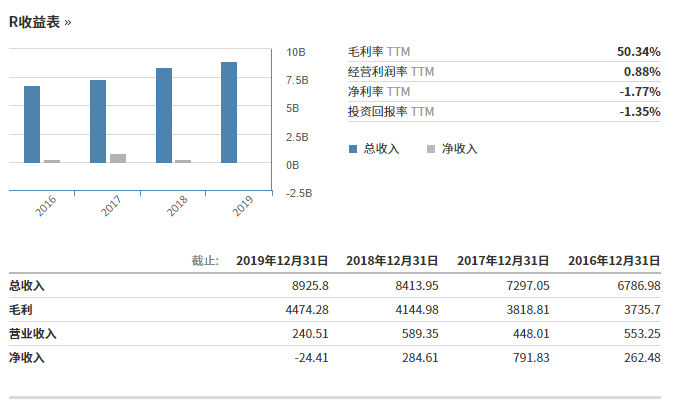674x405 pixels.
Task: Click the 2017 blue total revenue bar
Action: pyautogui.click(x=98, y=121)
